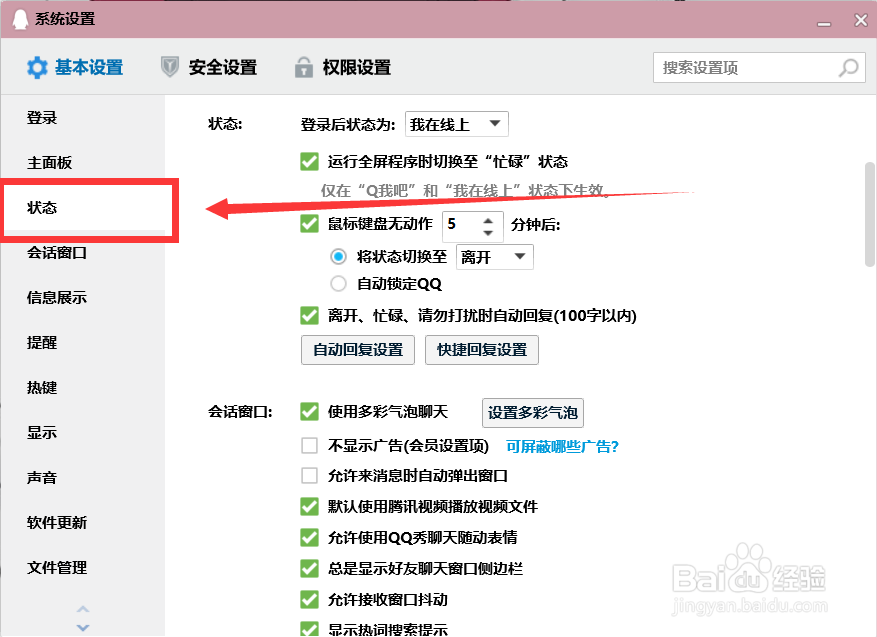Image resolution: width=877 pixels, height=637 pixels.
Task: Uncheck 使用多彩气泡聊天
Action: [x=310, y=412]
